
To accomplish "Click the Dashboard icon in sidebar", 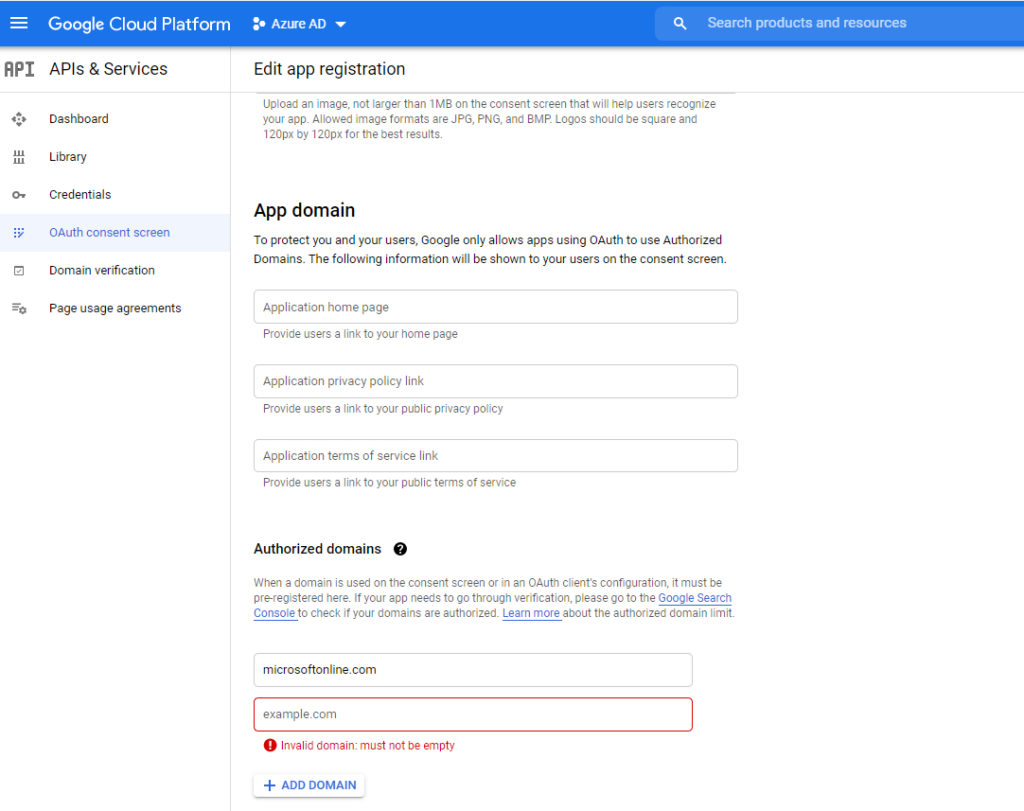I will [19, 119].
